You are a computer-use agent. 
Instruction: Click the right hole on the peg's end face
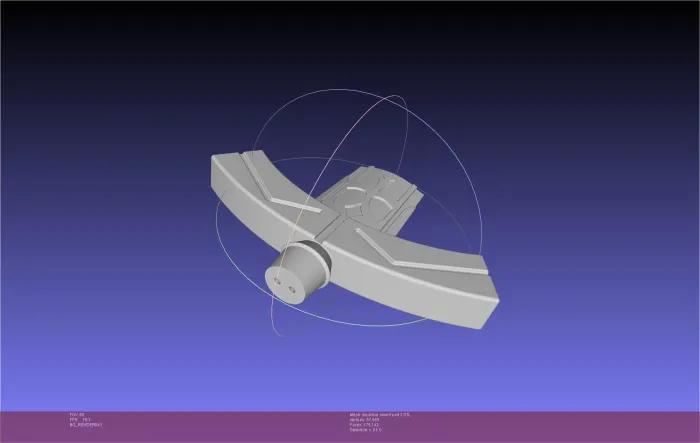coord(292,290)
